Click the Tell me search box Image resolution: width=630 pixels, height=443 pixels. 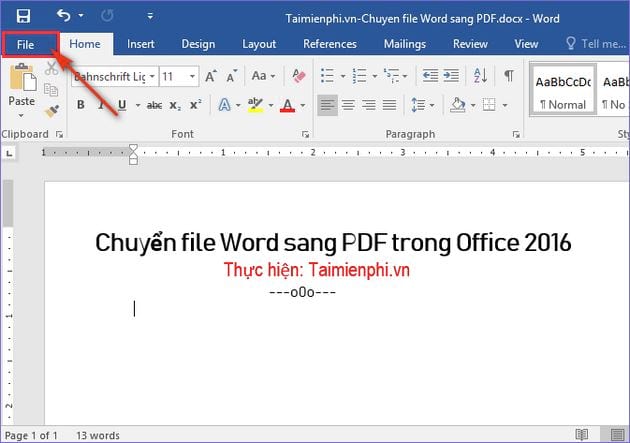(x=597, y=43)
